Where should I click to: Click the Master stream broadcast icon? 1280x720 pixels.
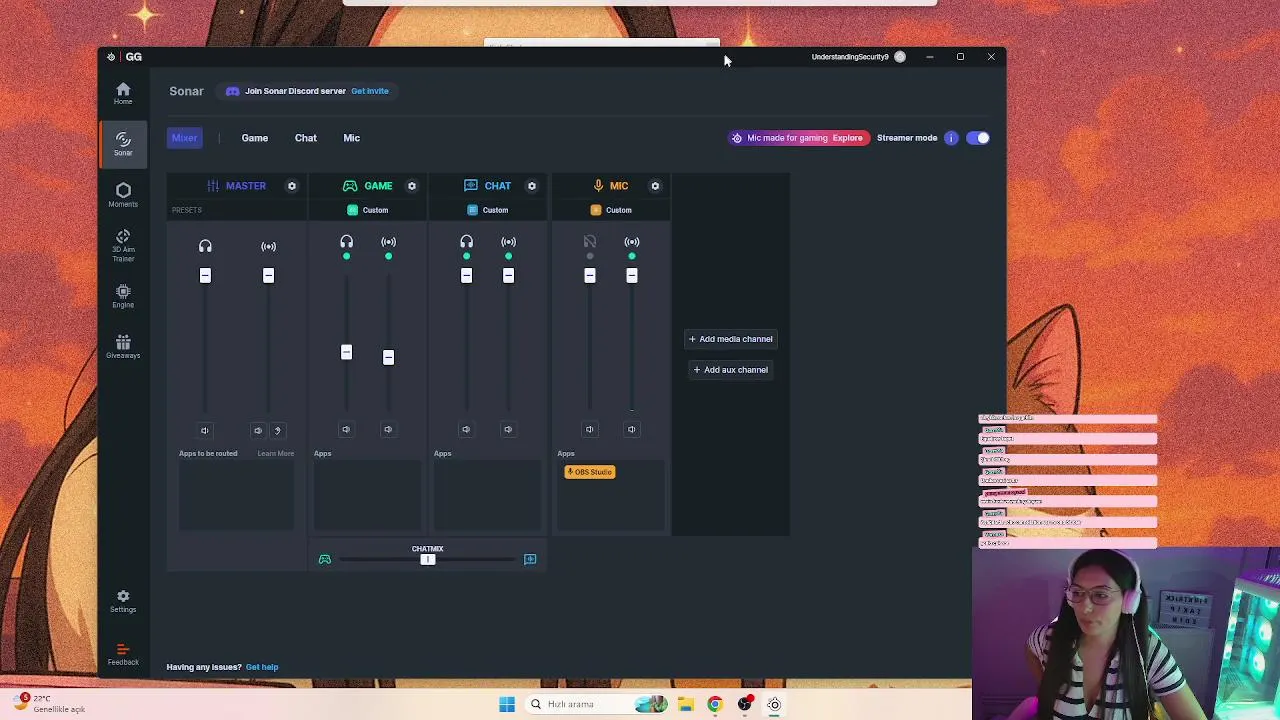(268, 246)
